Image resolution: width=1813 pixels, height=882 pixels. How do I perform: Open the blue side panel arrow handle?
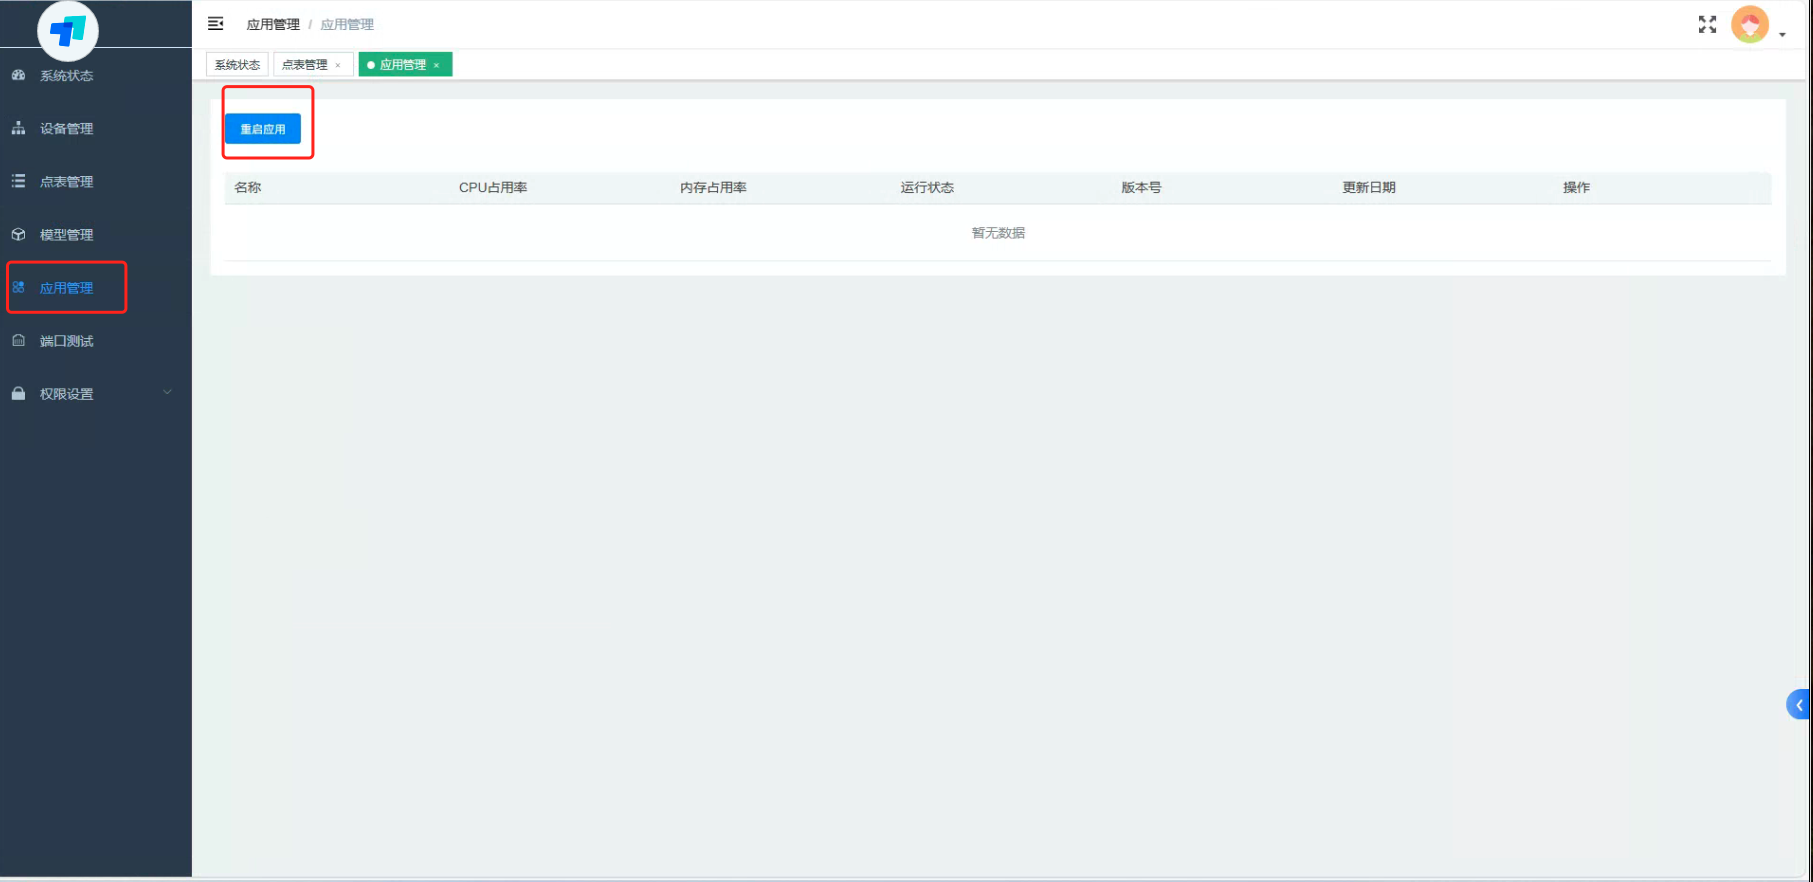tap(1798, 705)
